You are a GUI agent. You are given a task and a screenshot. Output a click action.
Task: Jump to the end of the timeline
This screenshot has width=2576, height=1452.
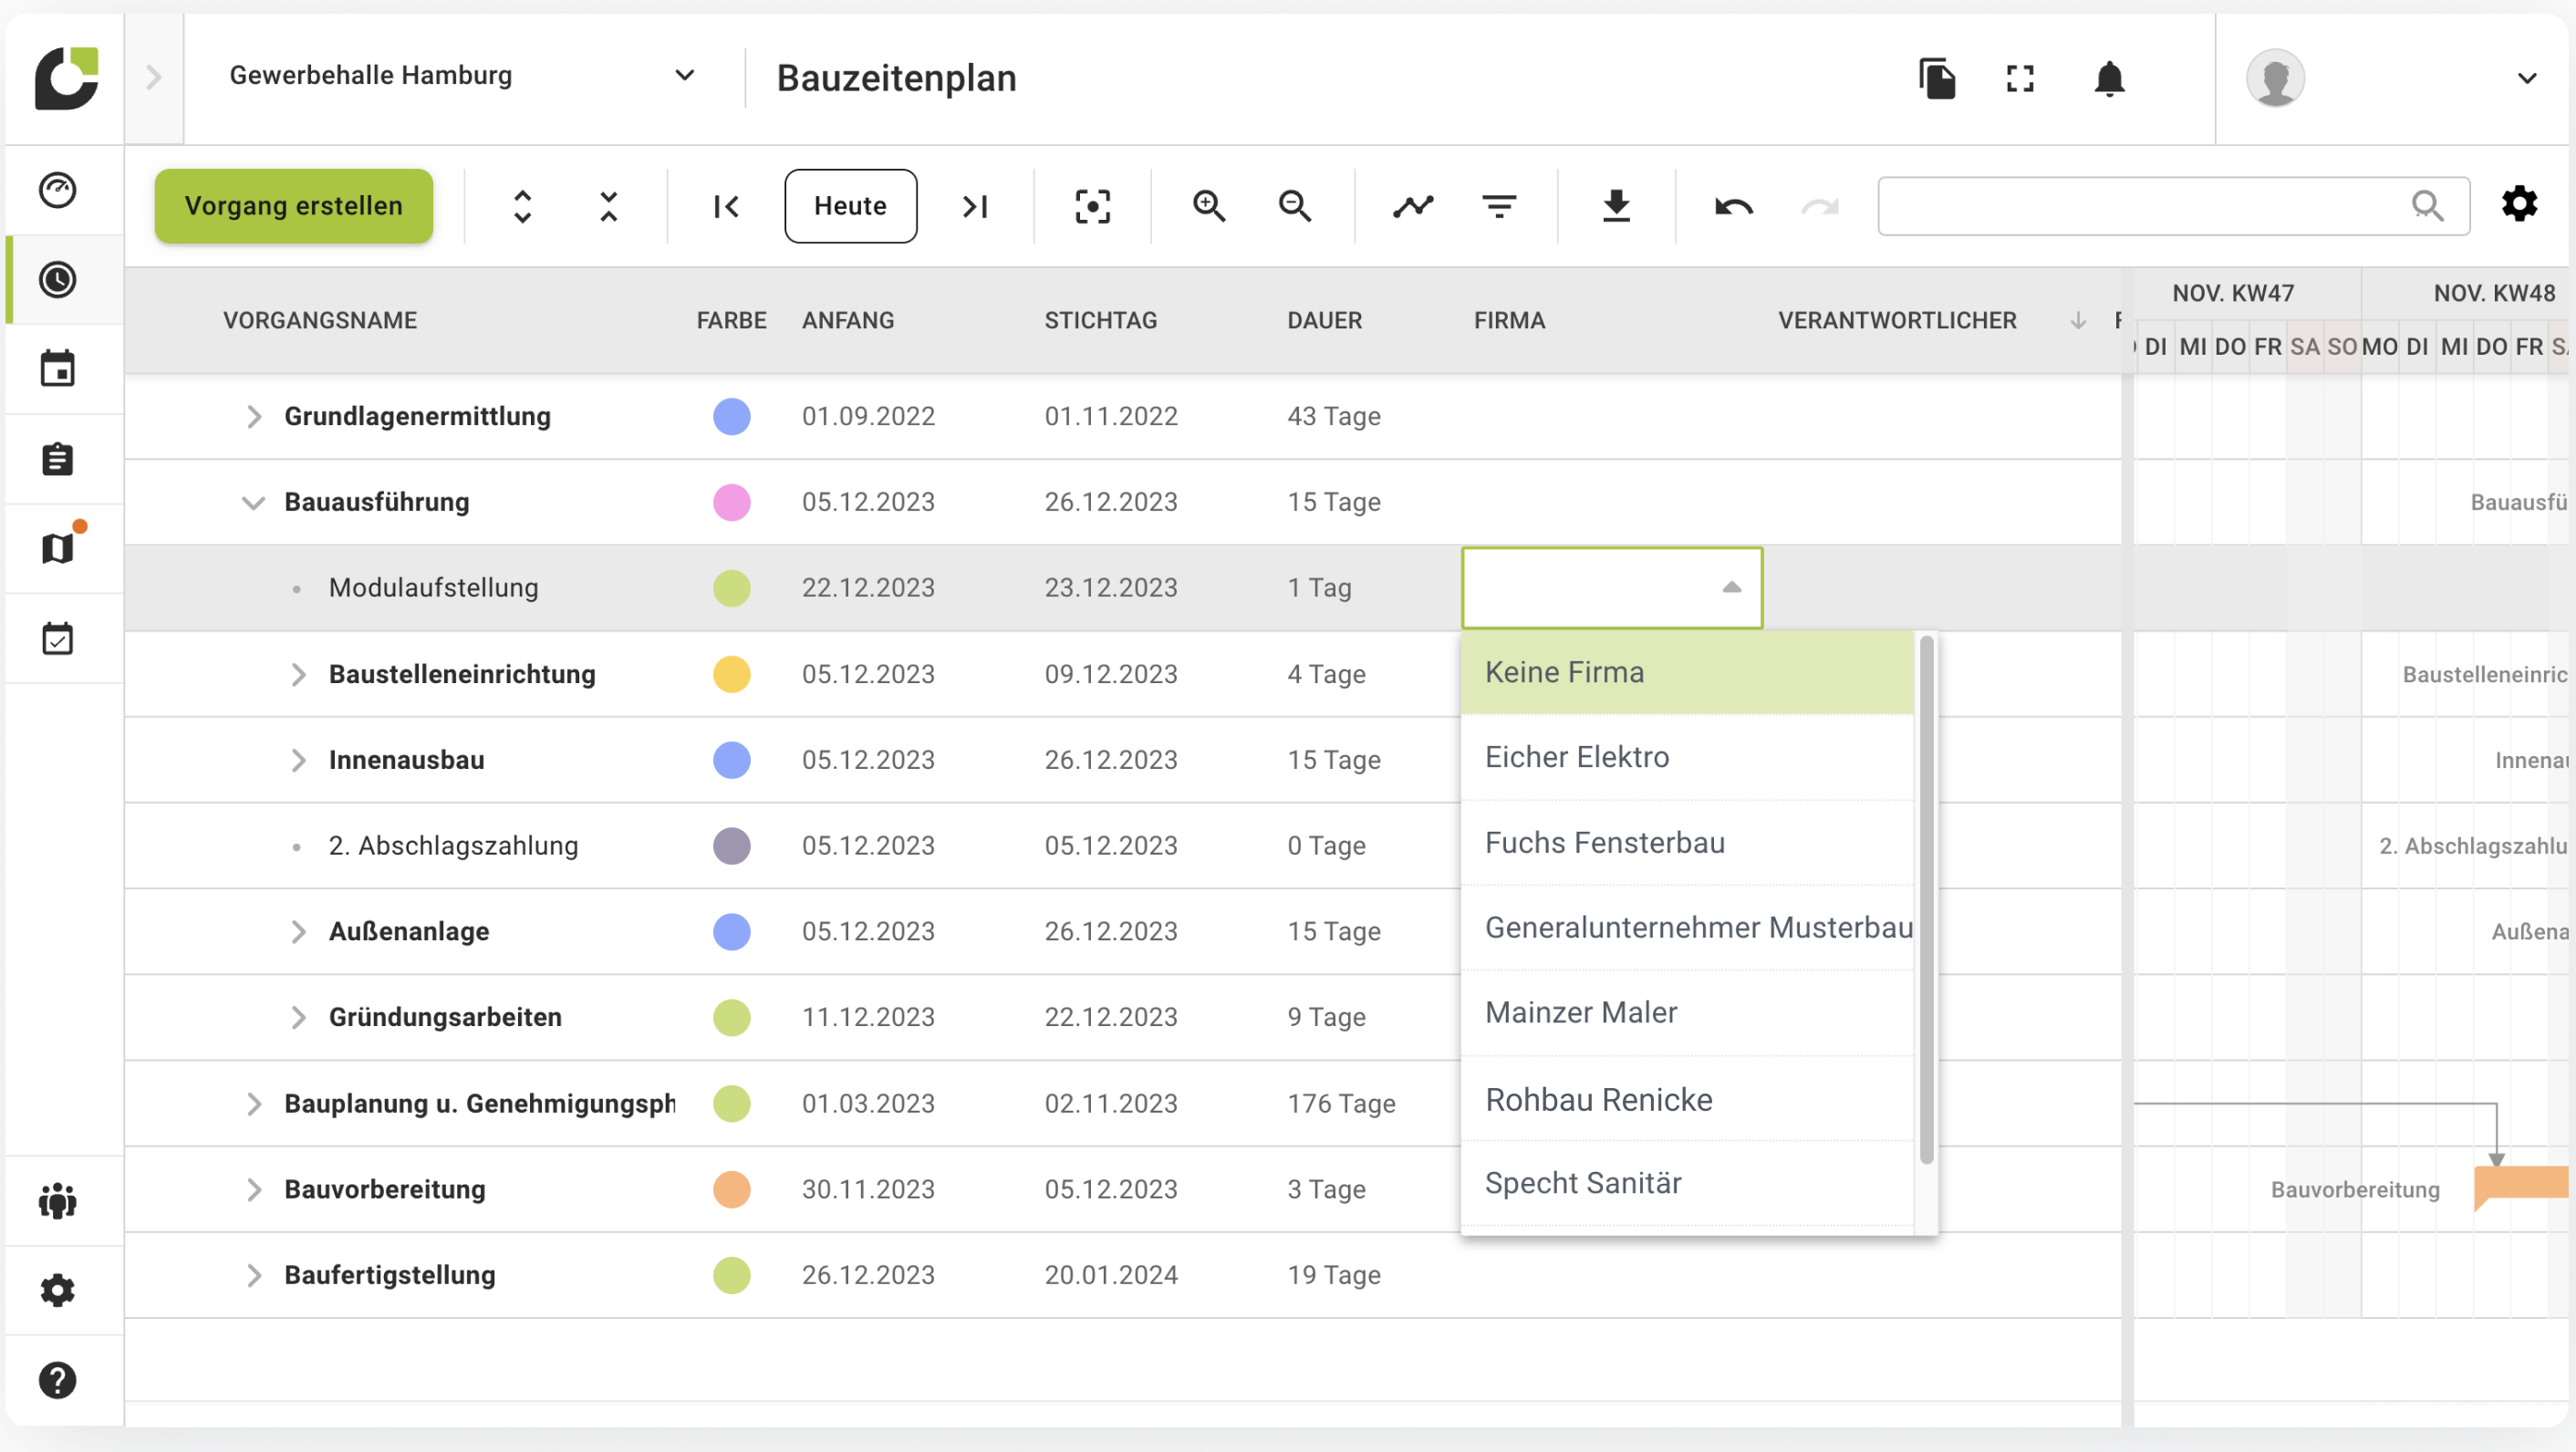pos(975,206)
